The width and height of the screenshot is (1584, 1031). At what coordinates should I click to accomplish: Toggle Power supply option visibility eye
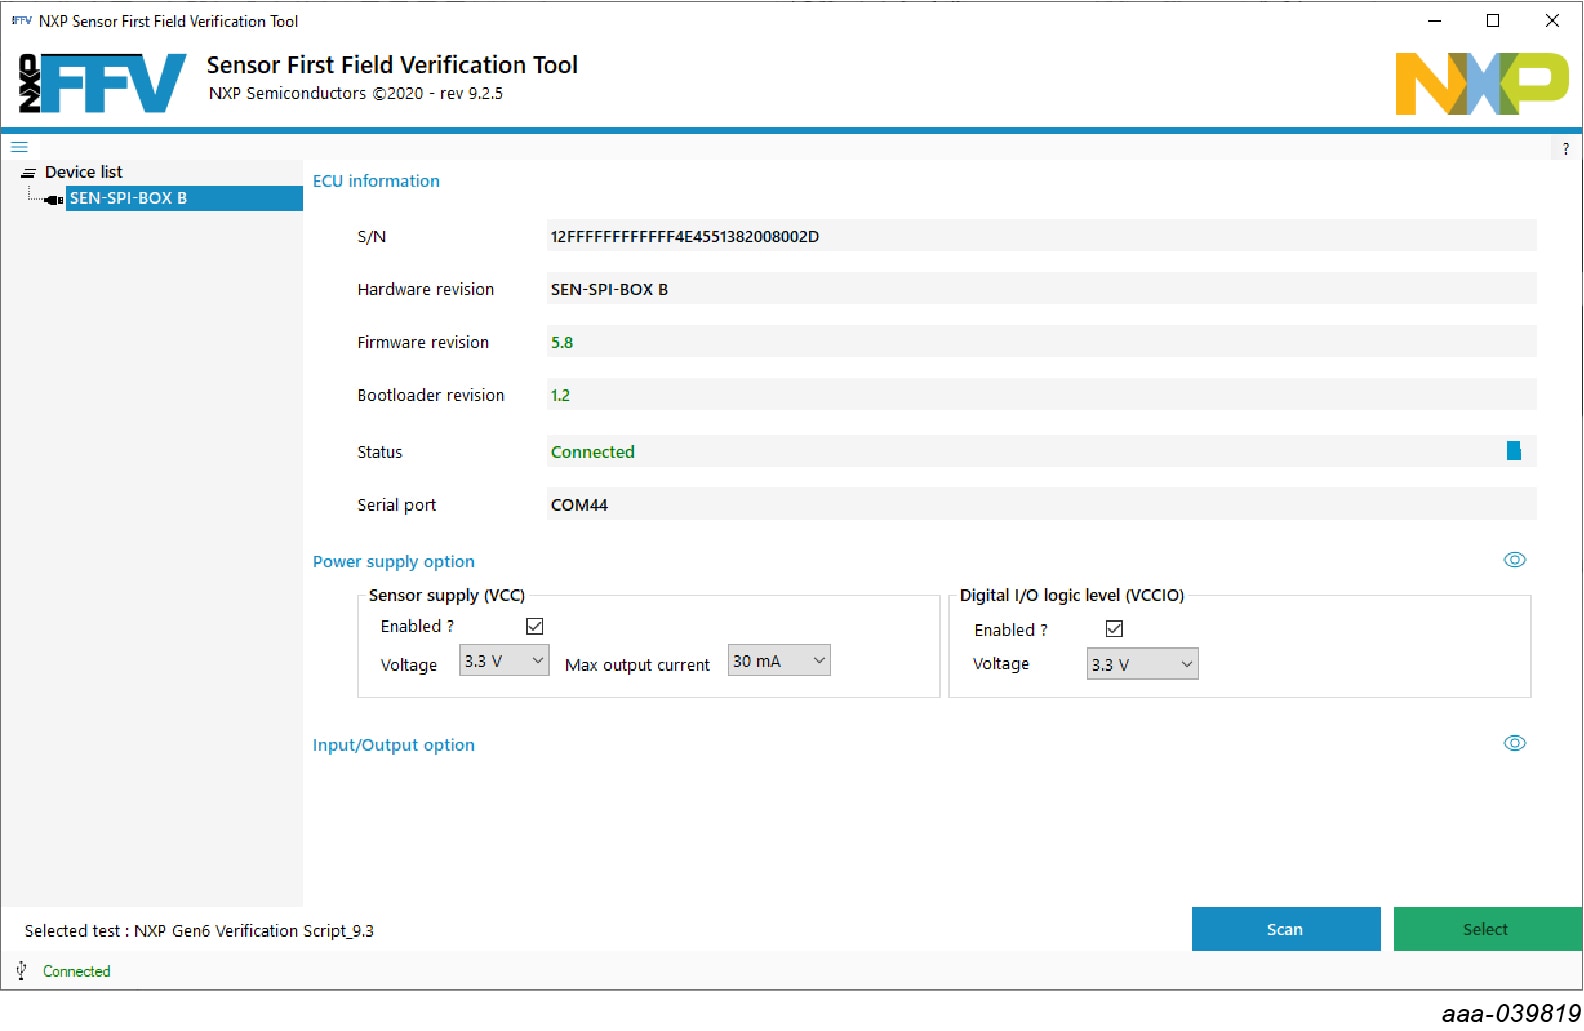click(x=1514, y=560)
